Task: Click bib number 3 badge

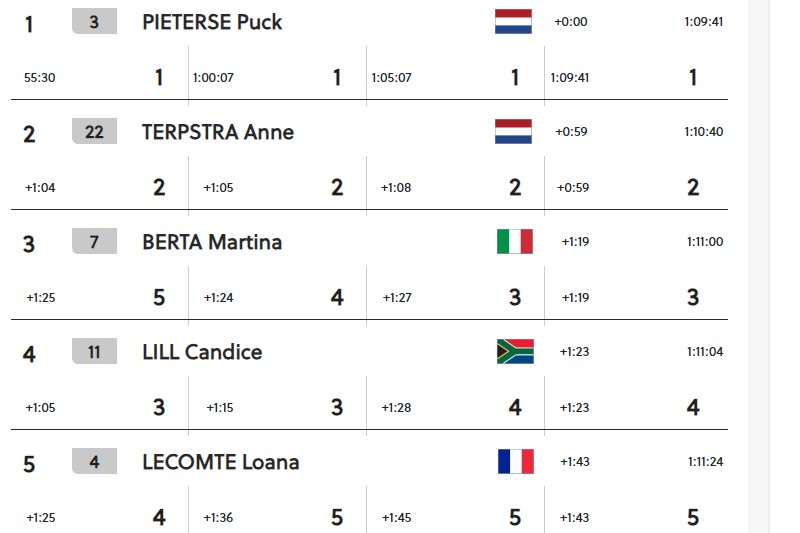Action: pos(94,21)
